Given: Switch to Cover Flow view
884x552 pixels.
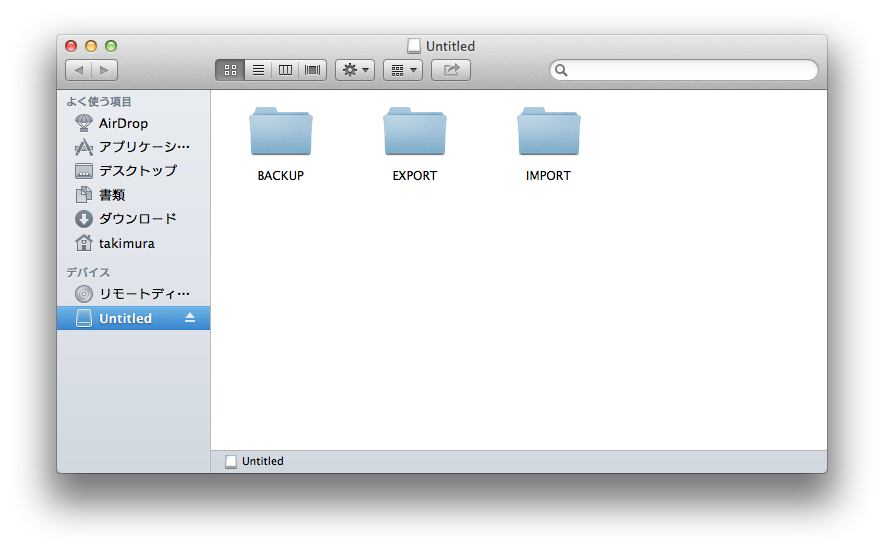Looking at the screenshot, I should 312,70.
